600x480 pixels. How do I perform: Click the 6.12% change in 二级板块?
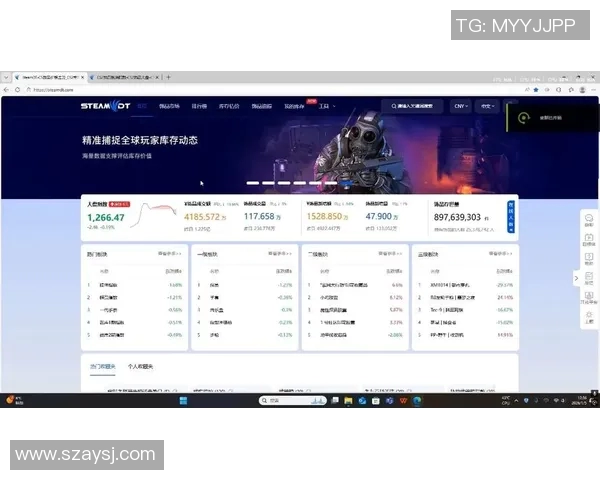(396, 297)
